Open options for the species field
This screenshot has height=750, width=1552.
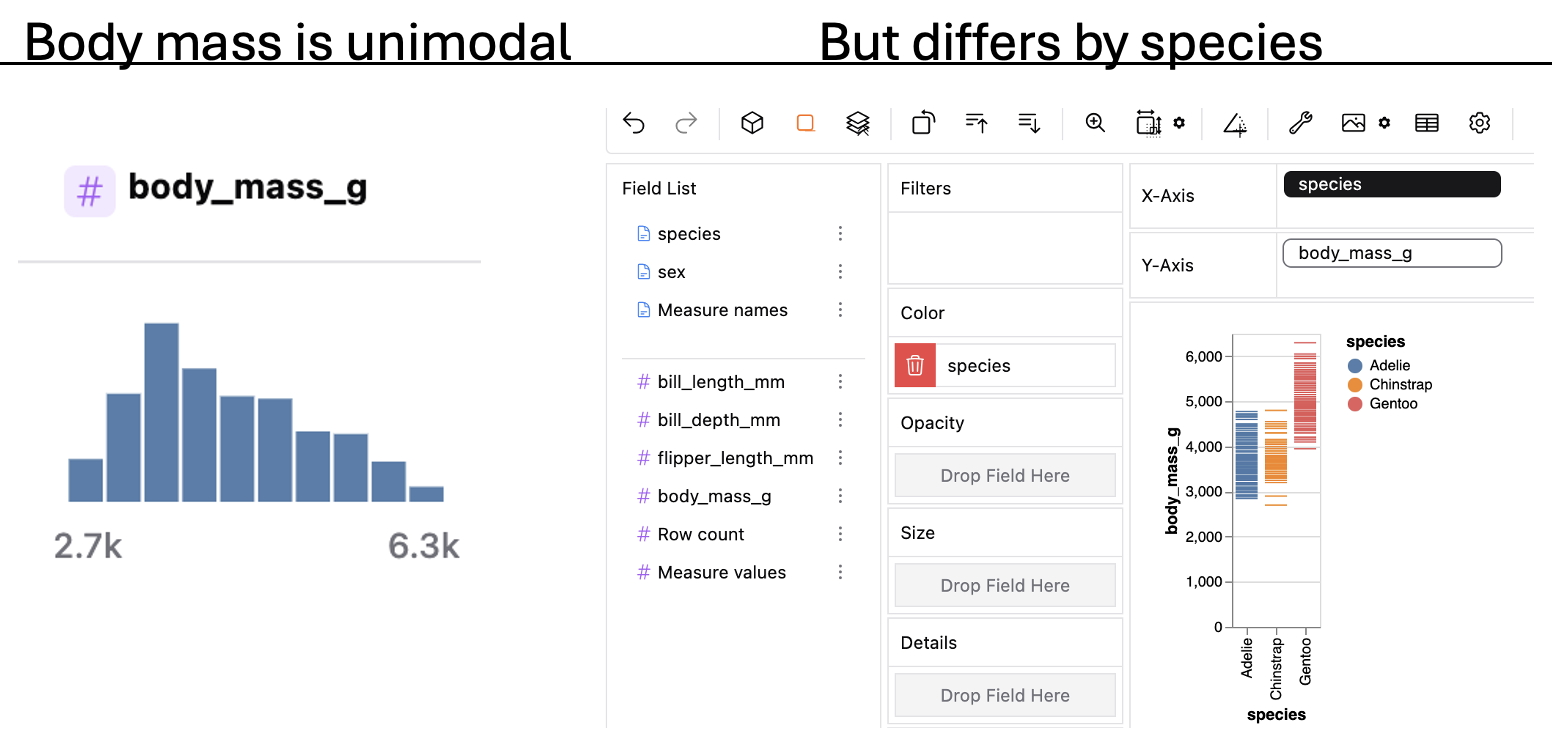click(x=840, y=233)
